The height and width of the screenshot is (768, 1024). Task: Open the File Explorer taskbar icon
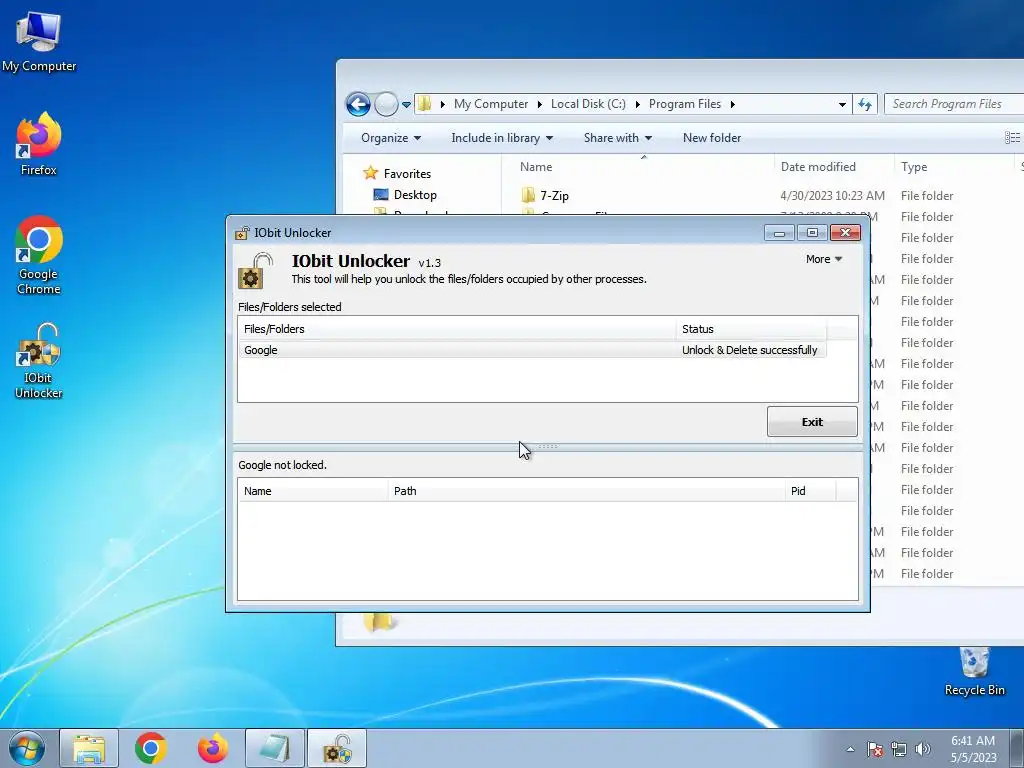tap(89, 748)
